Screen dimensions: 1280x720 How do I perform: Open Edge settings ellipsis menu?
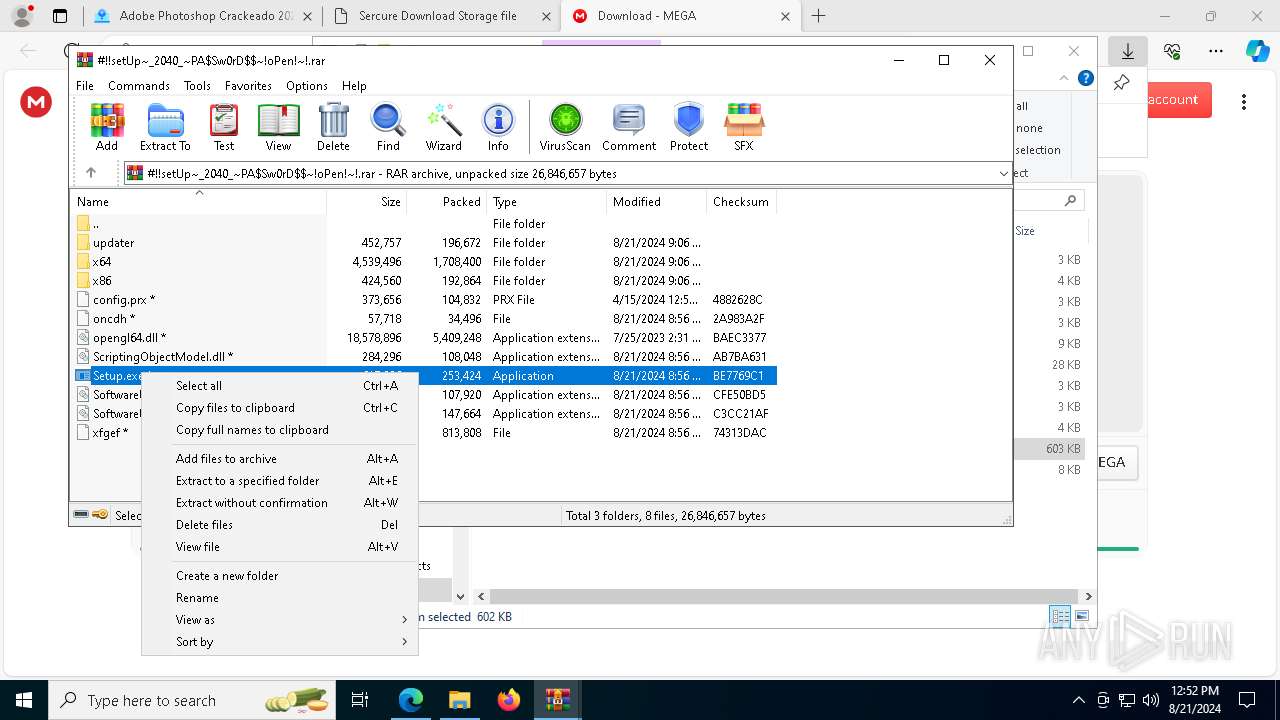[1216, 51]
